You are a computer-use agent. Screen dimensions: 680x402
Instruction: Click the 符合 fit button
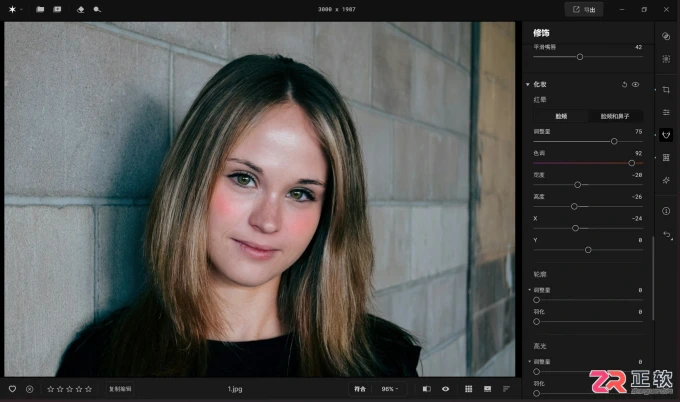360,389
